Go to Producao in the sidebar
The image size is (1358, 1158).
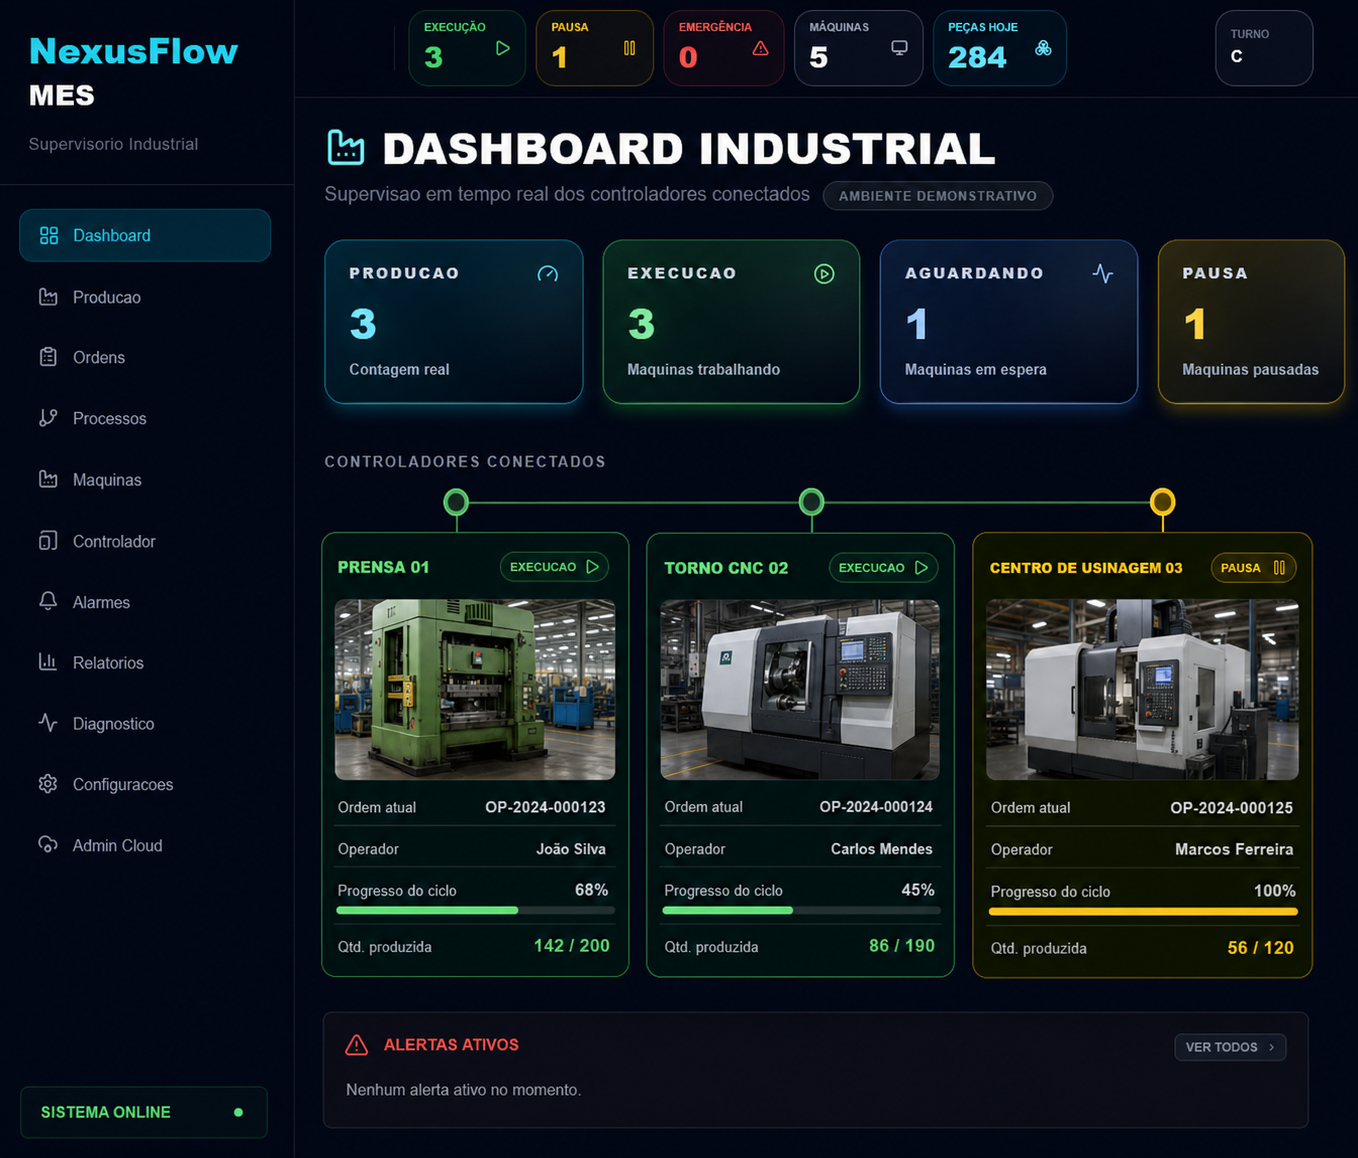[145, 297]
